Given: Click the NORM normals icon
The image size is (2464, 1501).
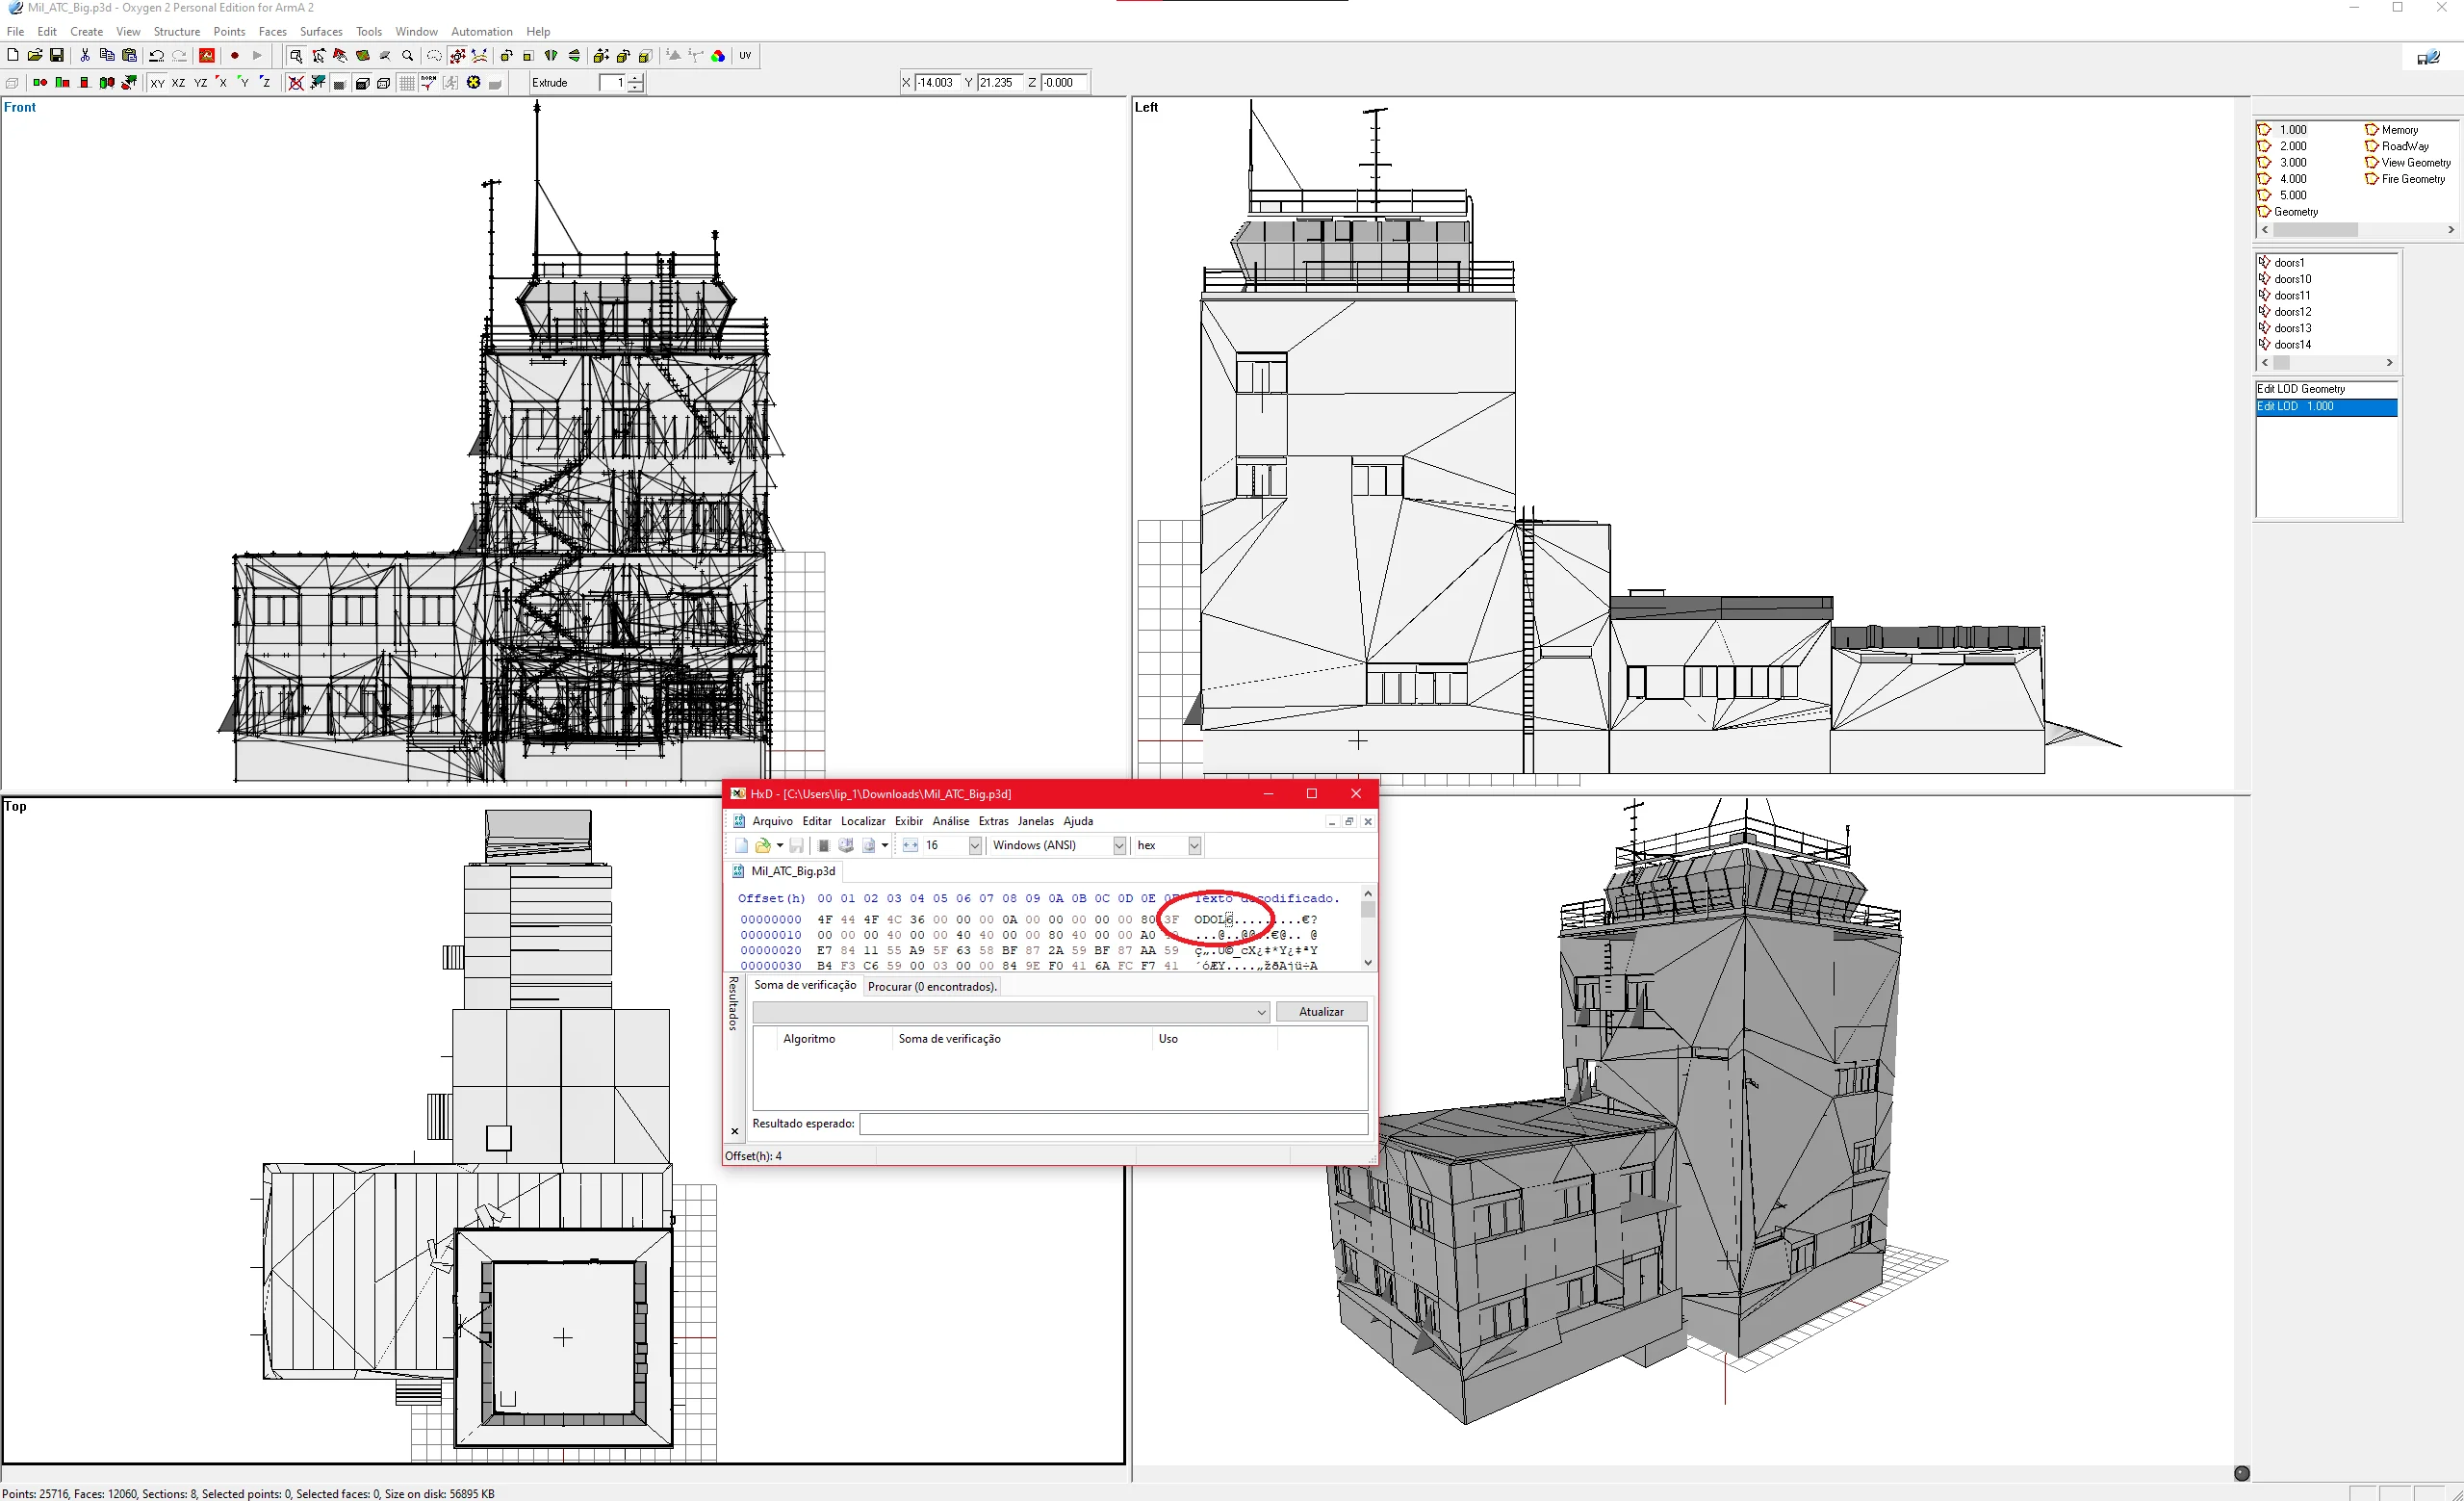Looking at the screenshot, I should click(x=428, y=83).
